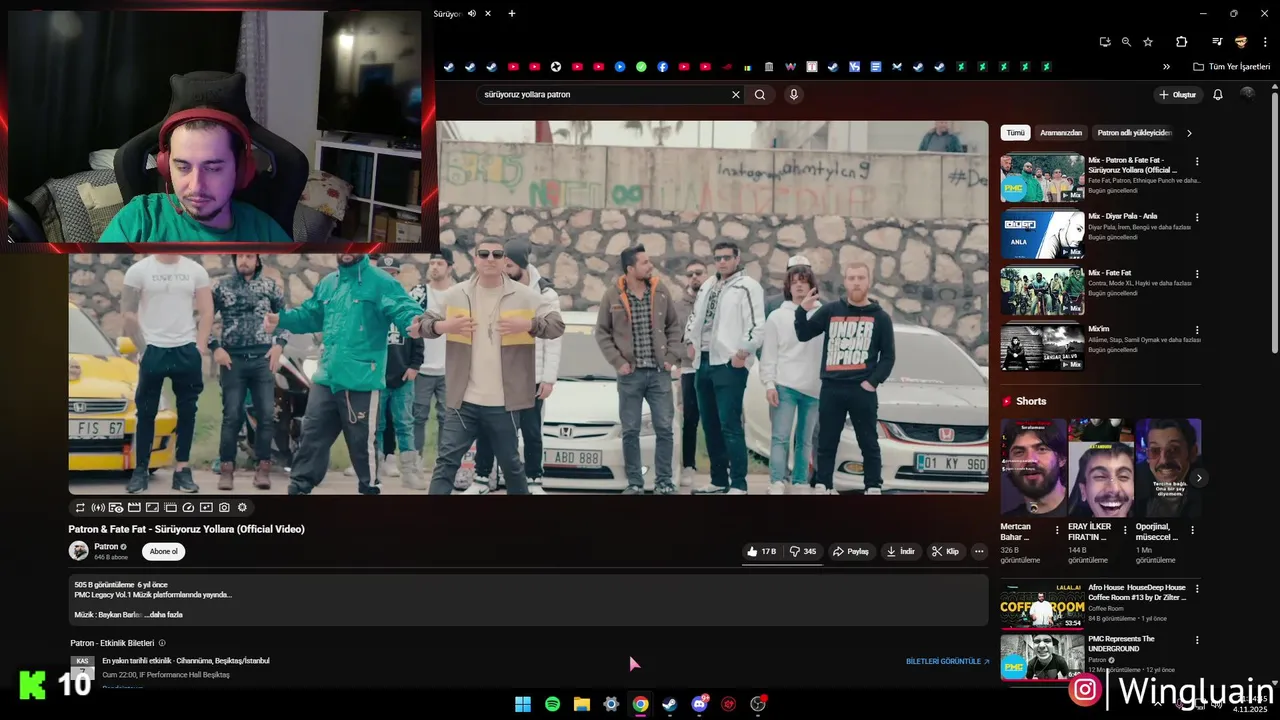This screenshot has width=1280, height=720.
Task: Open the Mix - Fate Fat title
Action: pyautogui.click(x=1110, y=273)
